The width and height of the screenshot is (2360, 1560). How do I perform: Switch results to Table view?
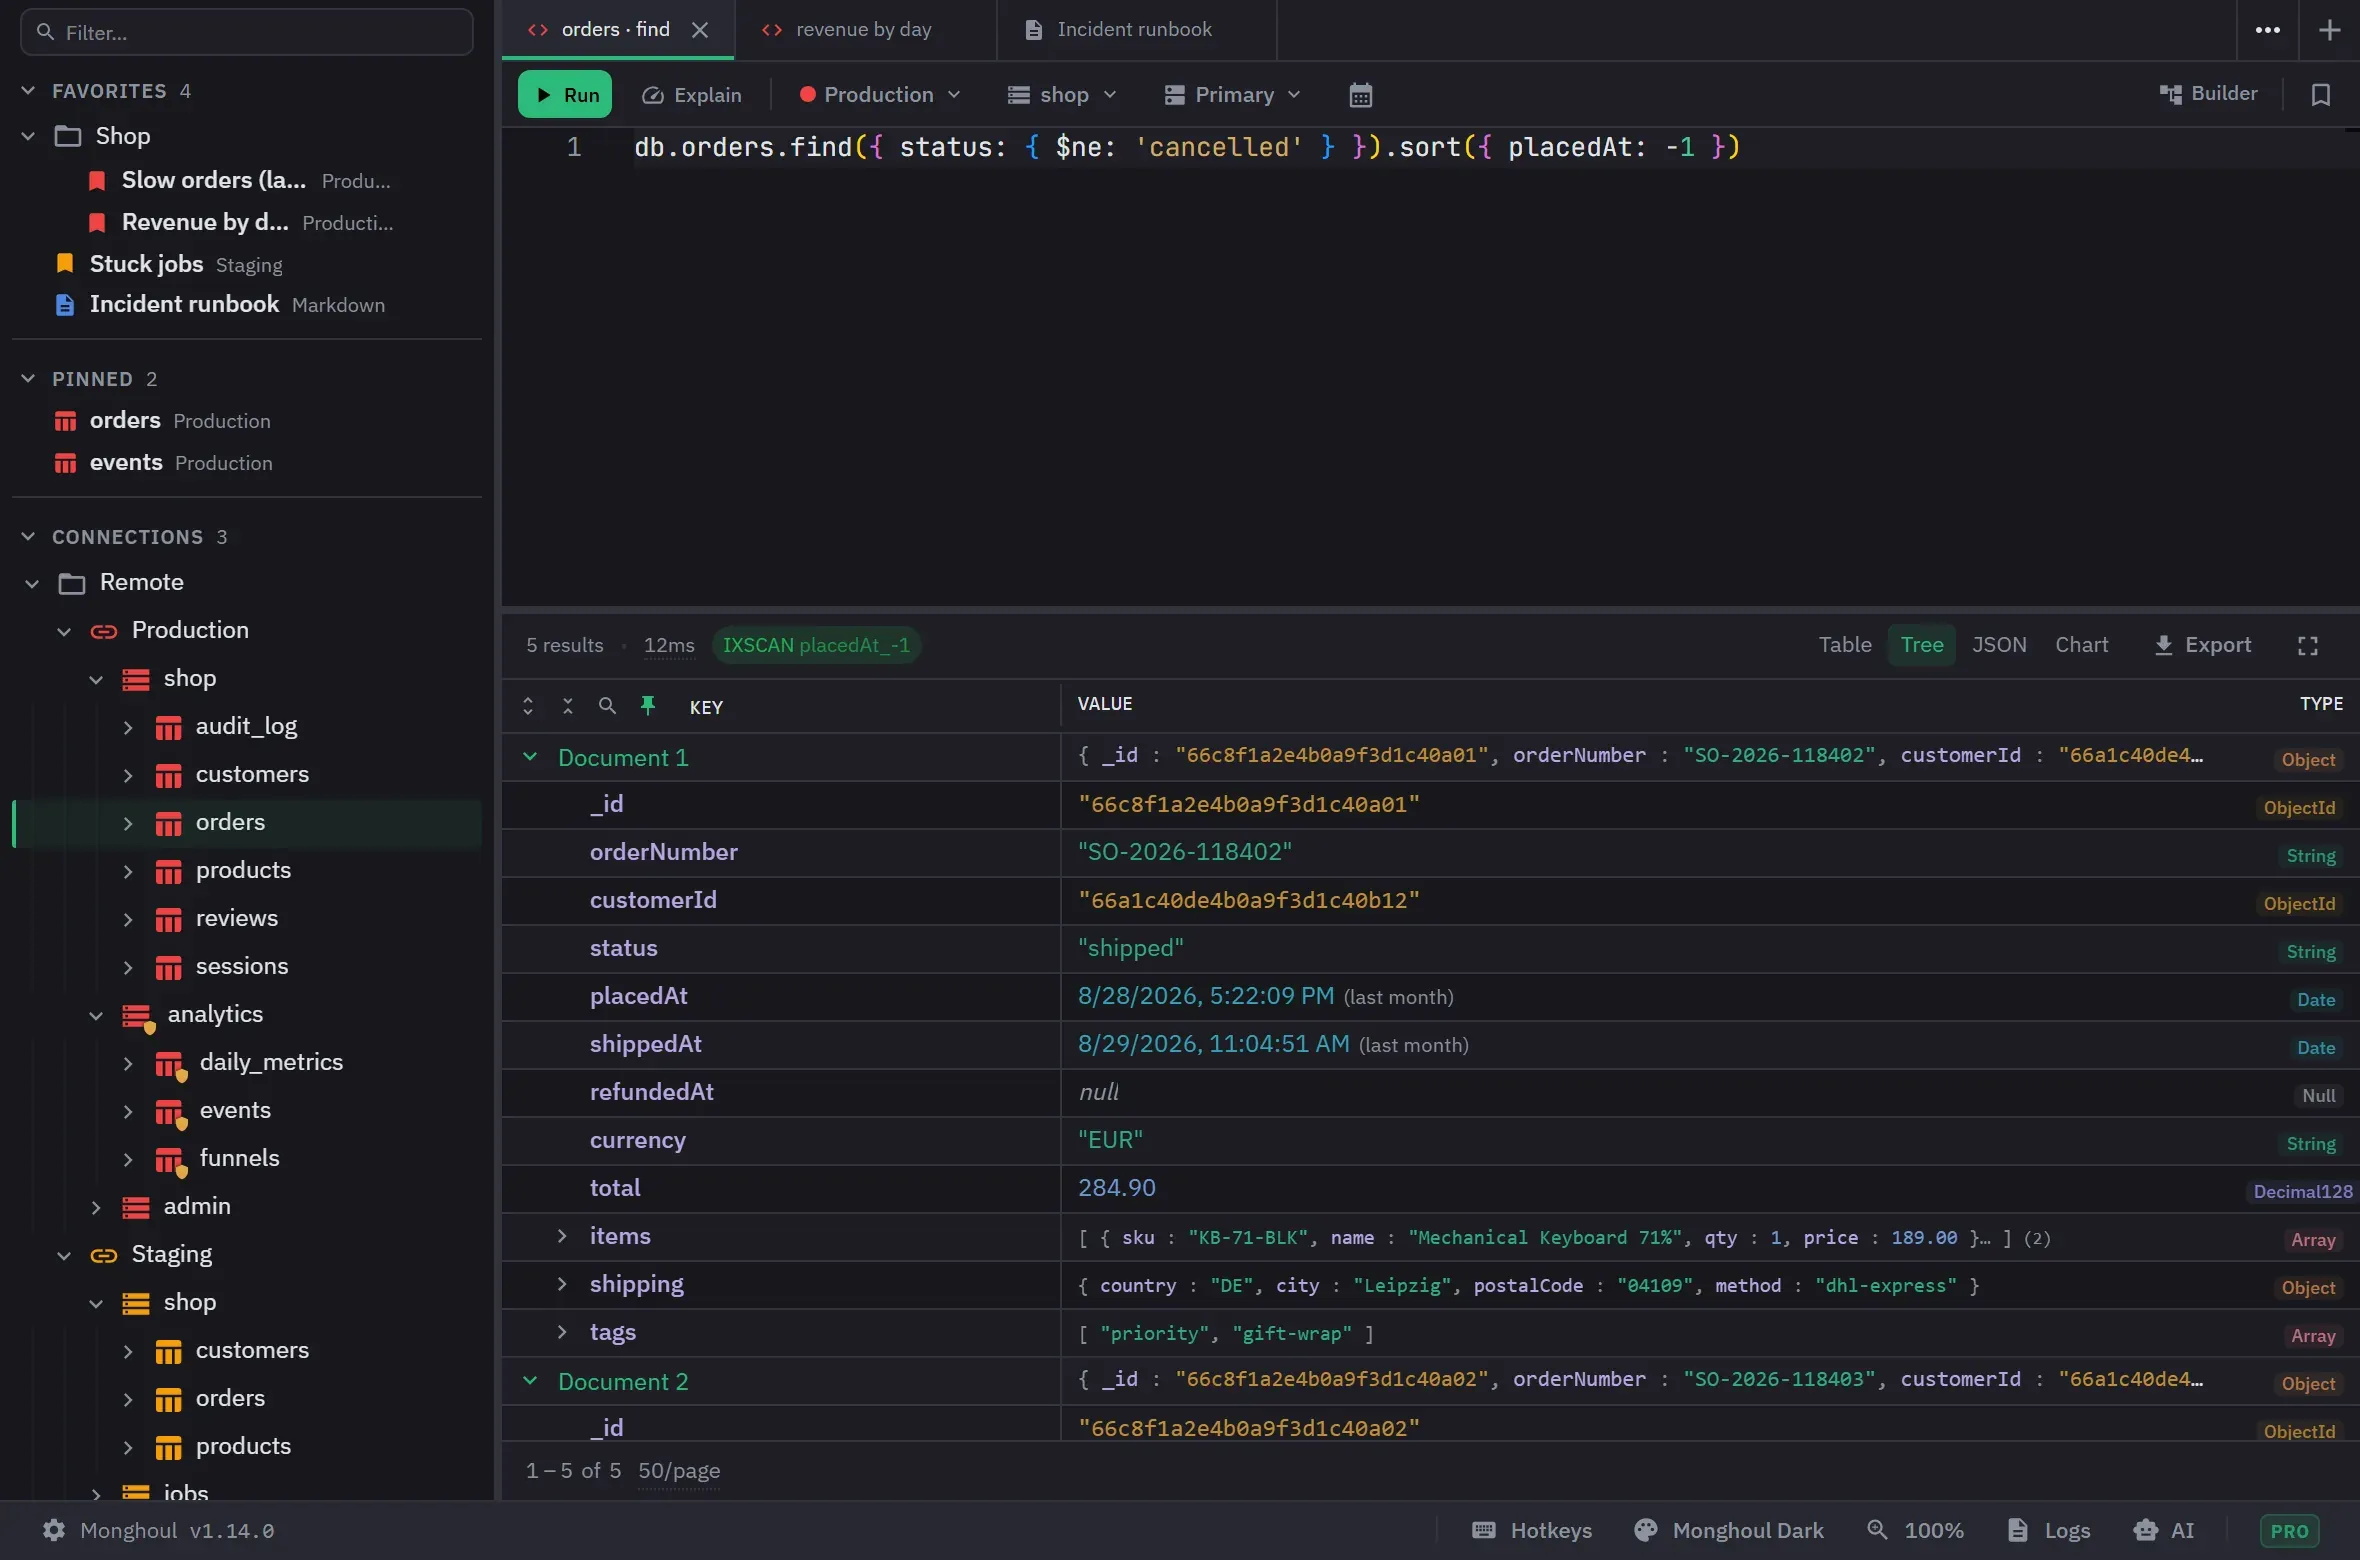(1845, 645)
